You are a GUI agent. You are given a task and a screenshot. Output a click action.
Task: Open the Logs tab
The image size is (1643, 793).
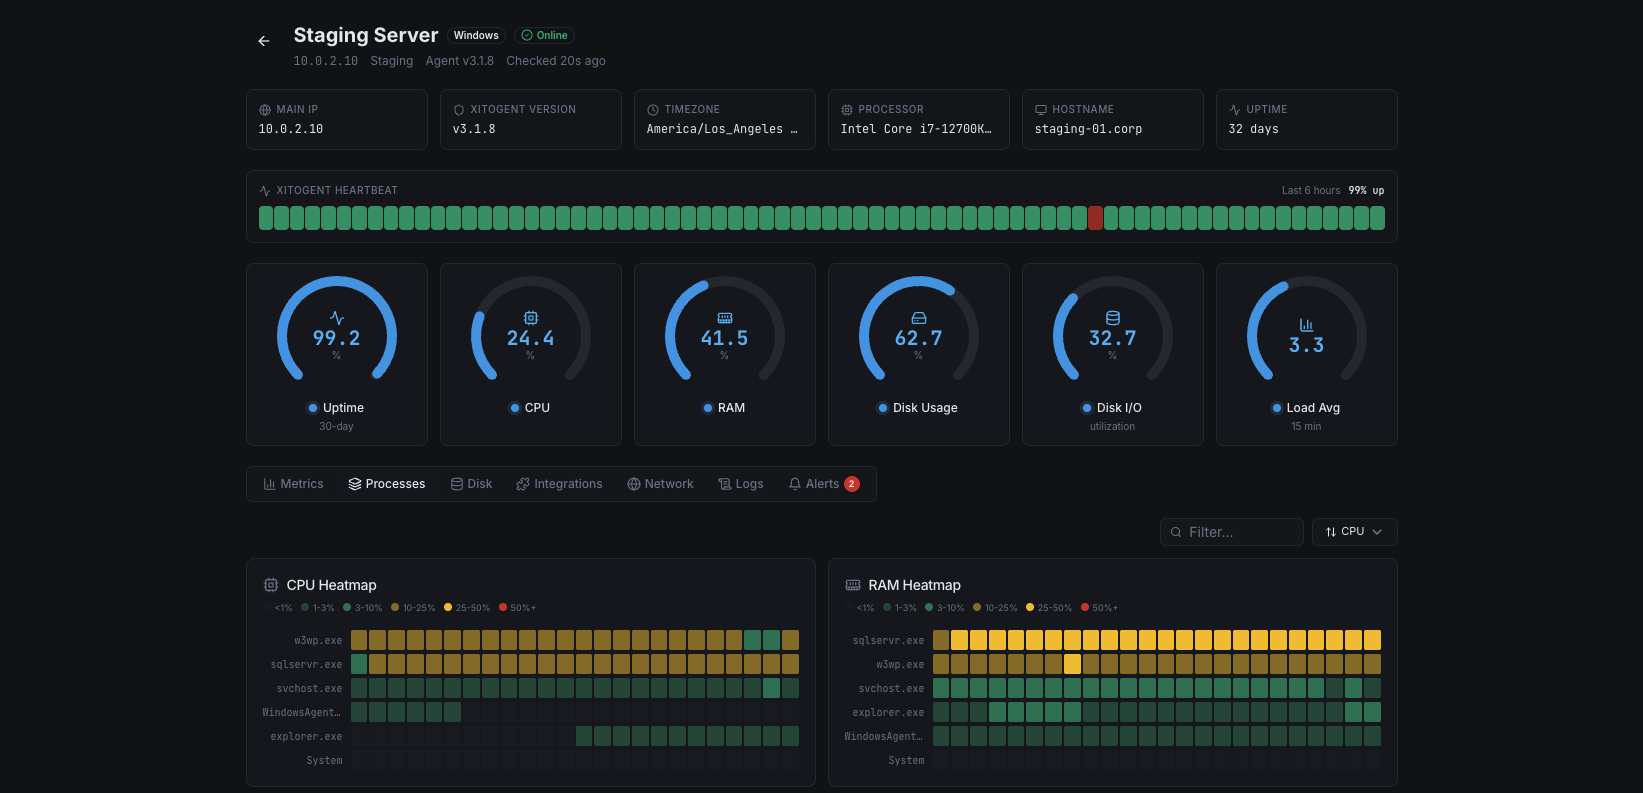pyautogui.click(x=741, y=484)
